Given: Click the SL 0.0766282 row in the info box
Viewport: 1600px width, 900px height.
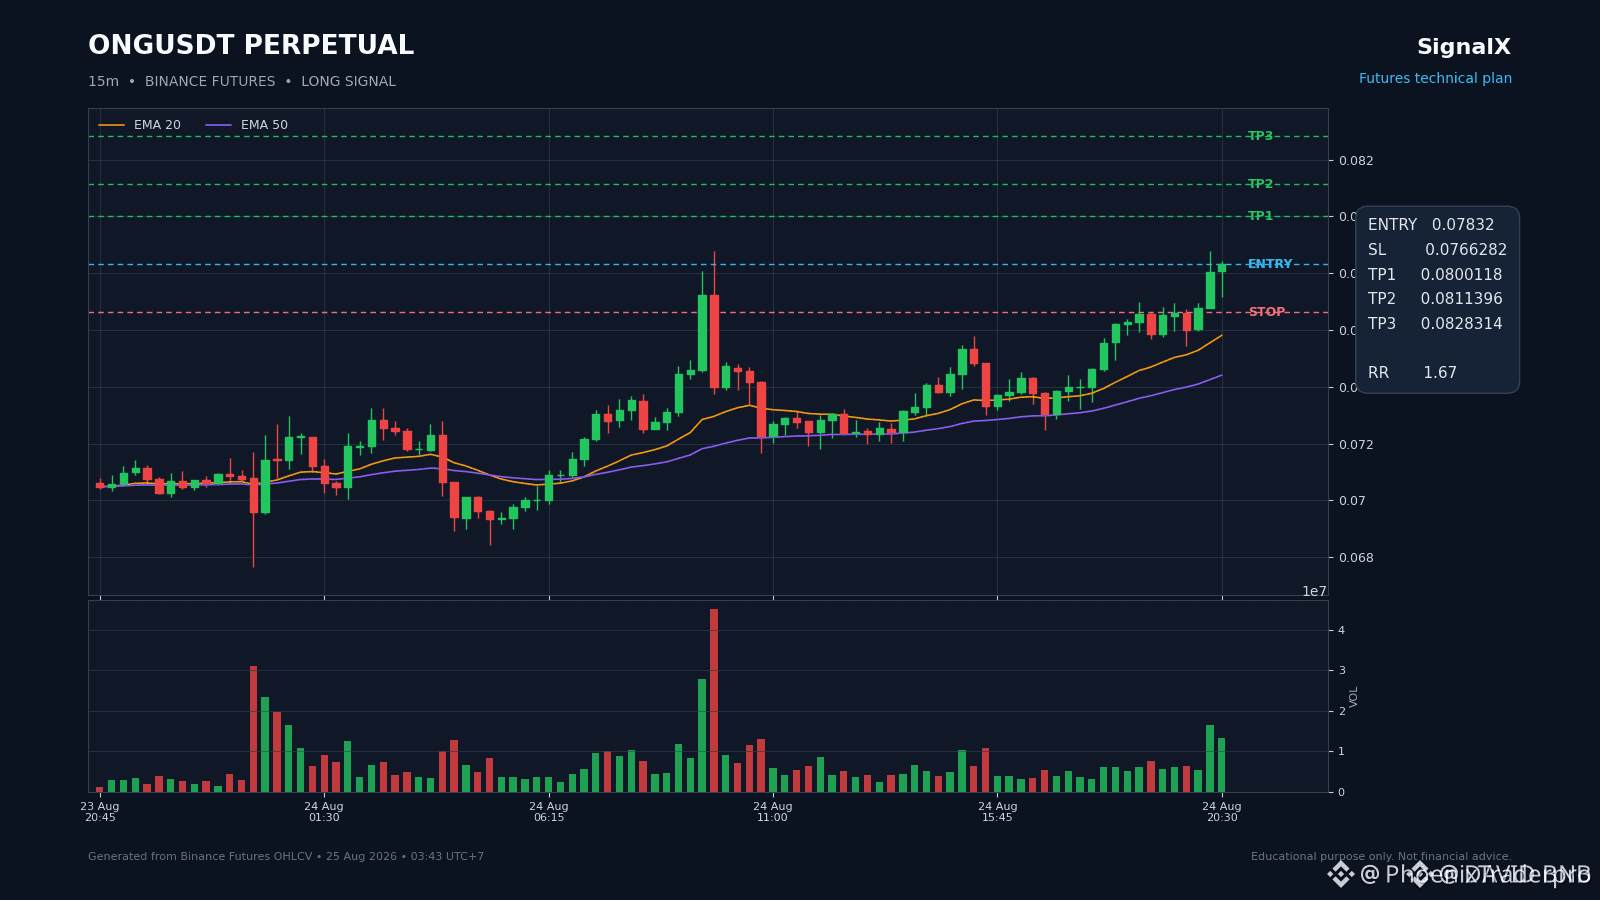Looking at the screenshot, I should tap(1437, 250).
